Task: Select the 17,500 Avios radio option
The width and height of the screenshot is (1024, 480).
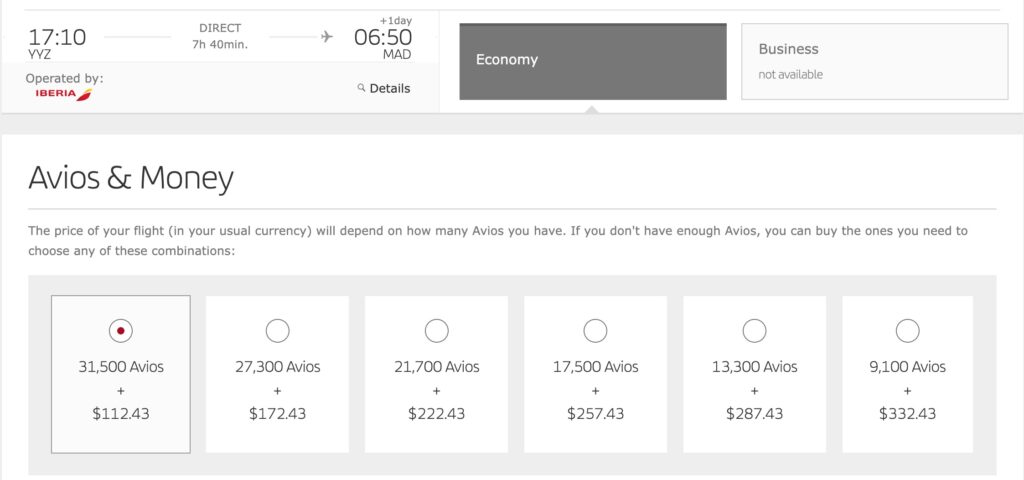Action: (x=595, y=329)
